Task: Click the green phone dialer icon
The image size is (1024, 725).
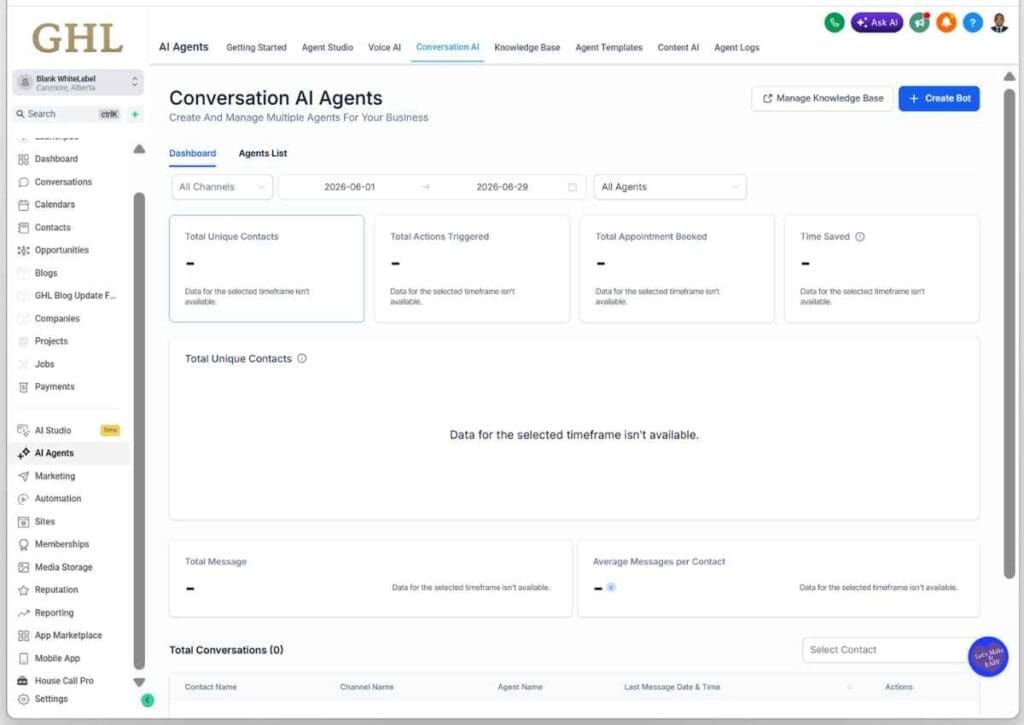Action: (x=834, y=23)
